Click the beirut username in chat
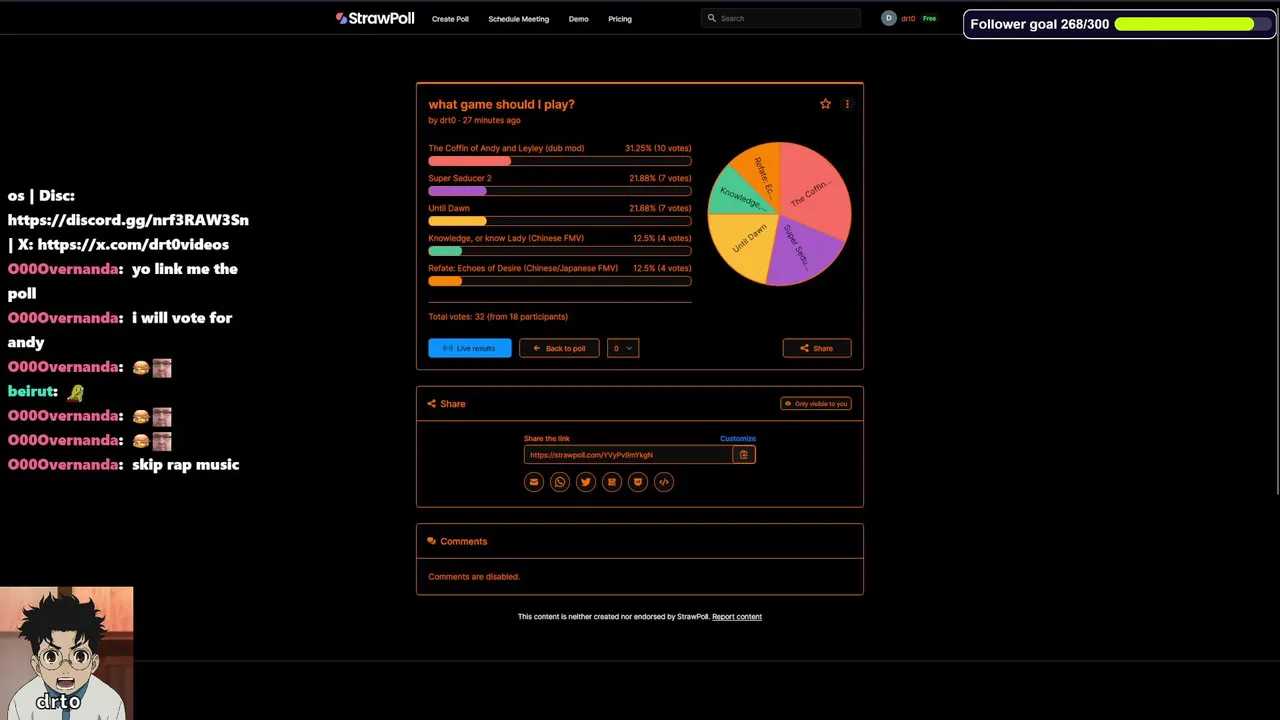The image size is (1280, 720). point(30,392)
